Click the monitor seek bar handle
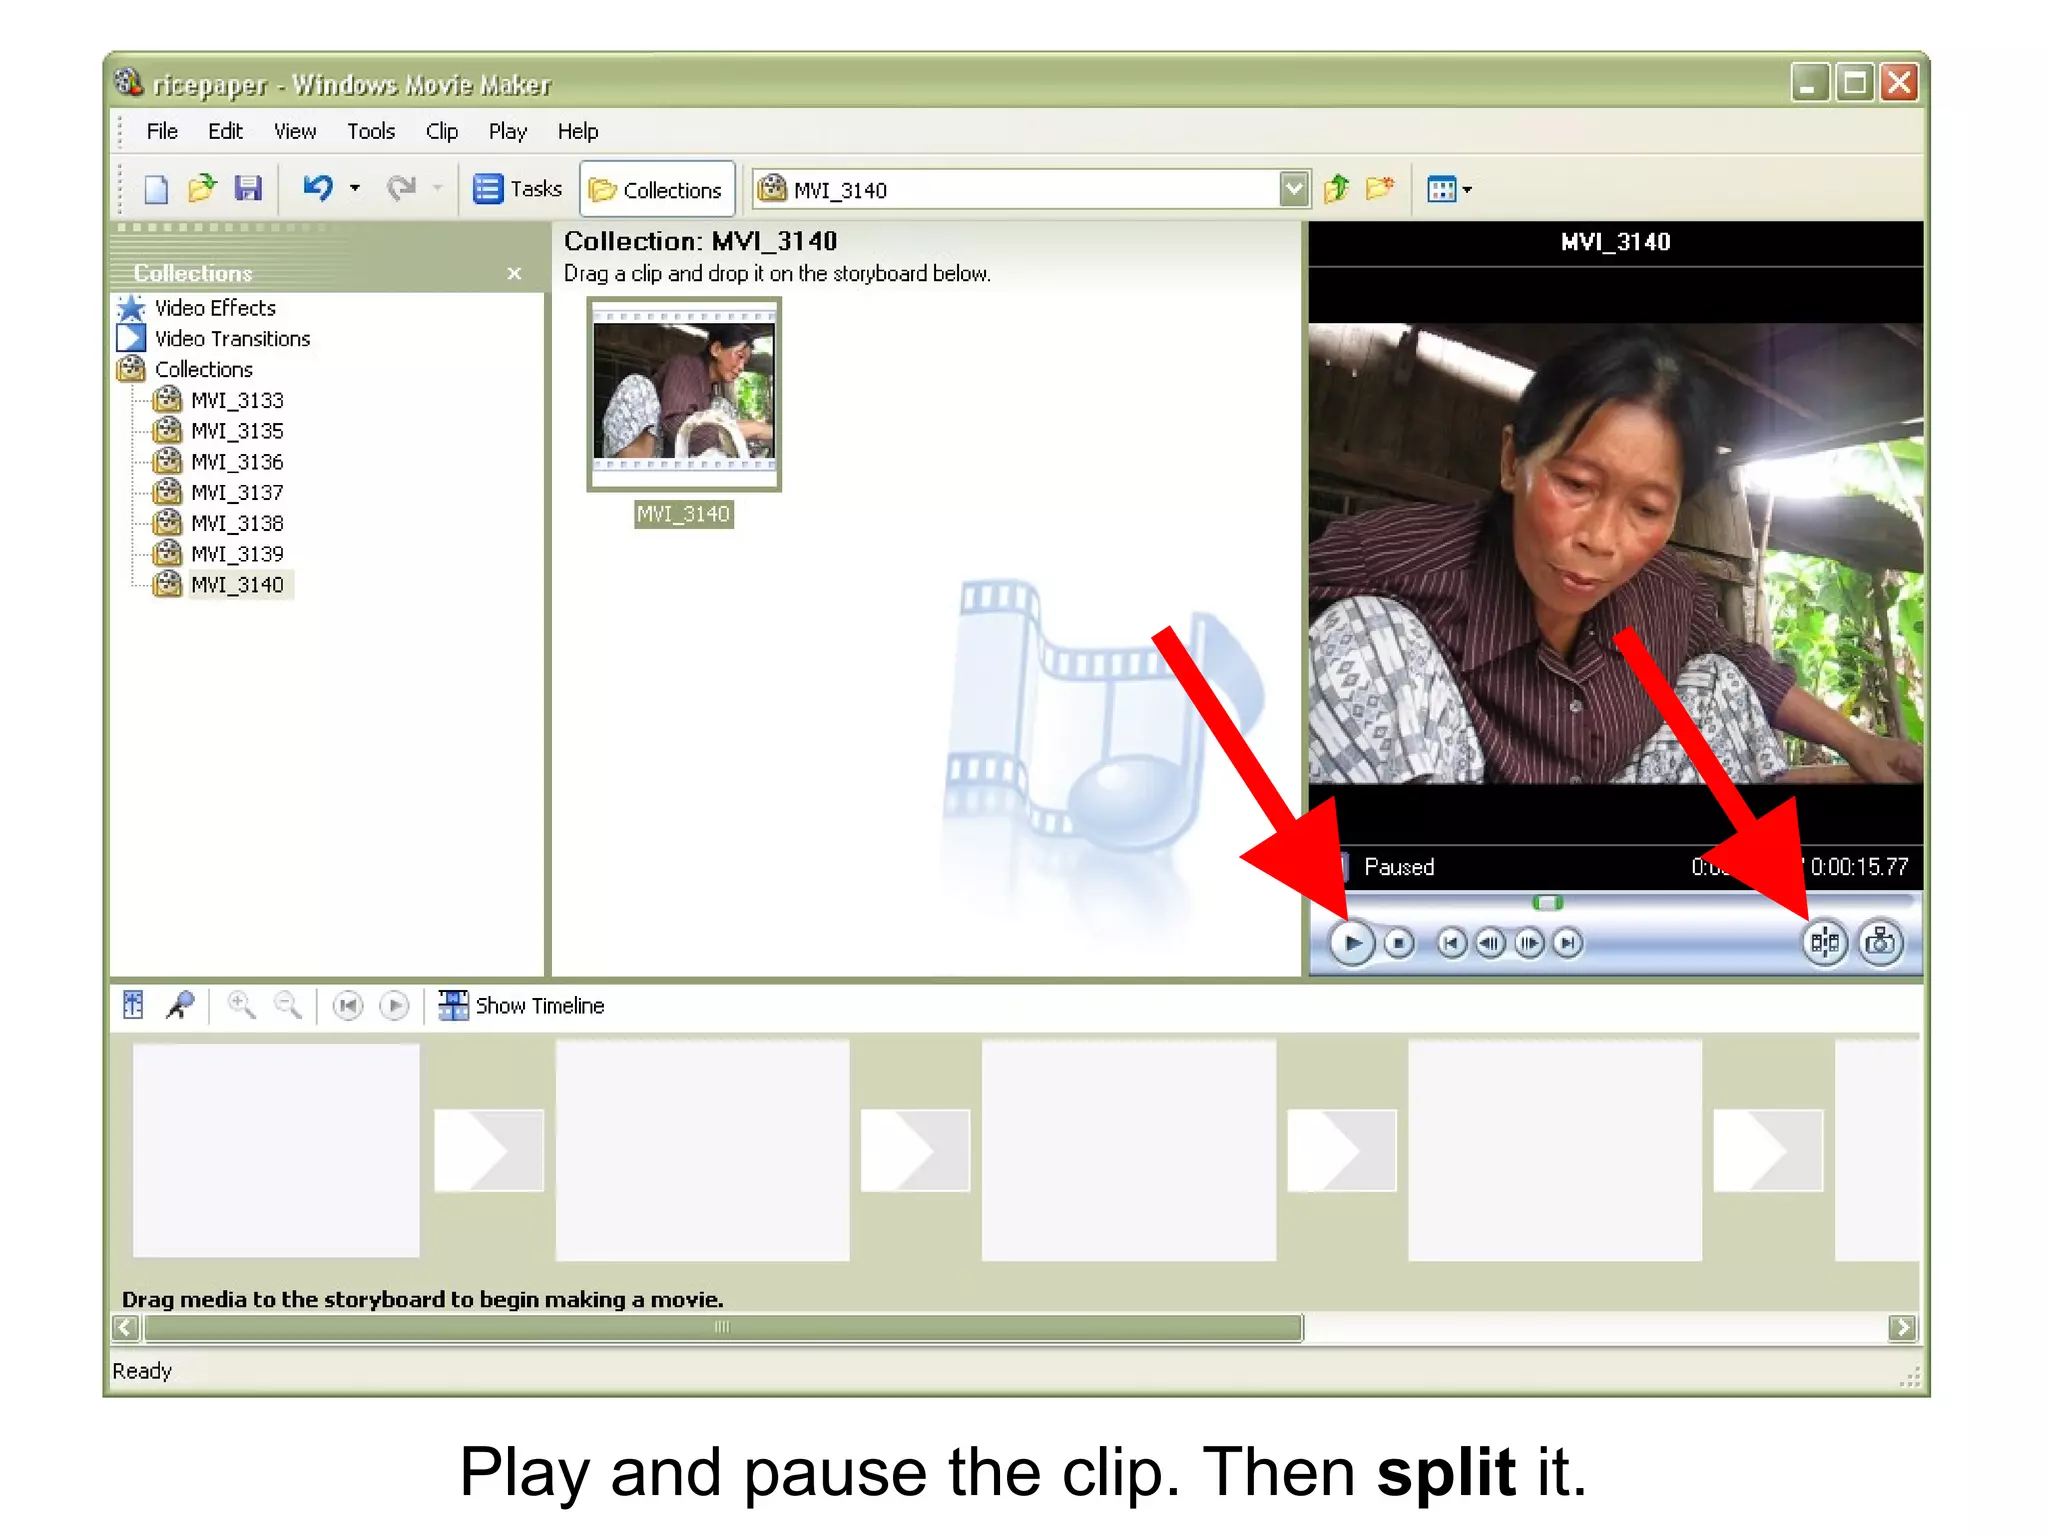Image resolution: width=2048 pixels, height=1536 pixels. click(1548, 903)
